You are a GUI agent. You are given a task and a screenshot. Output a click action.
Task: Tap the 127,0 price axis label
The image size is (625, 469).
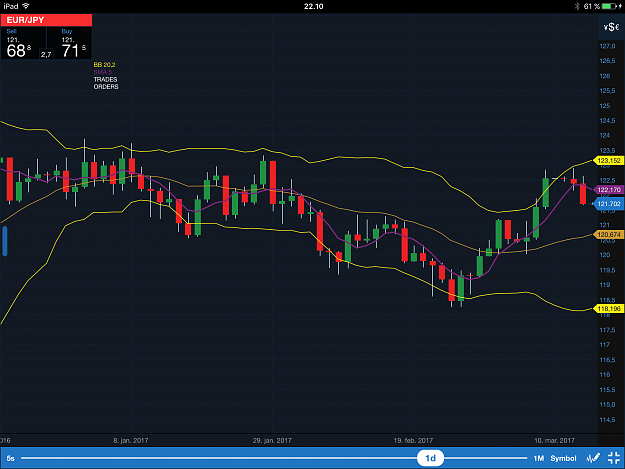point(607,46)
